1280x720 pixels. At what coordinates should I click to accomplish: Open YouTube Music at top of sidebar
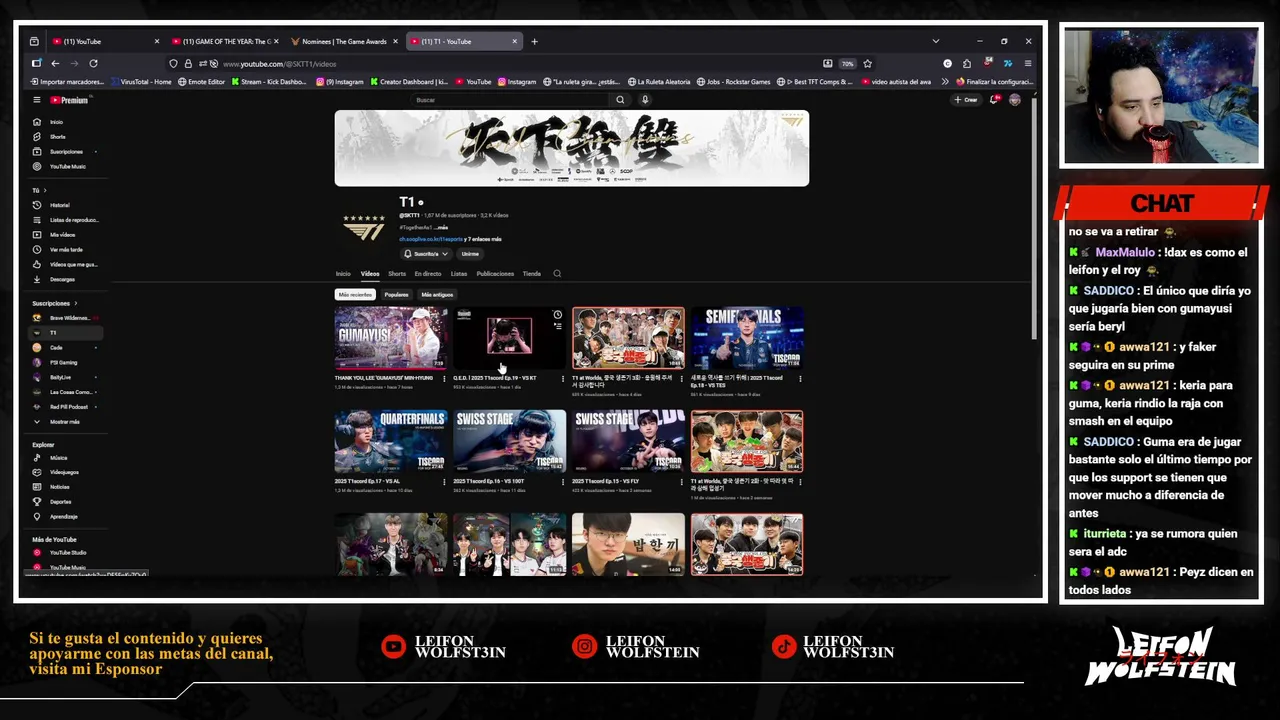pyautogui.click(x=67, y=167)
